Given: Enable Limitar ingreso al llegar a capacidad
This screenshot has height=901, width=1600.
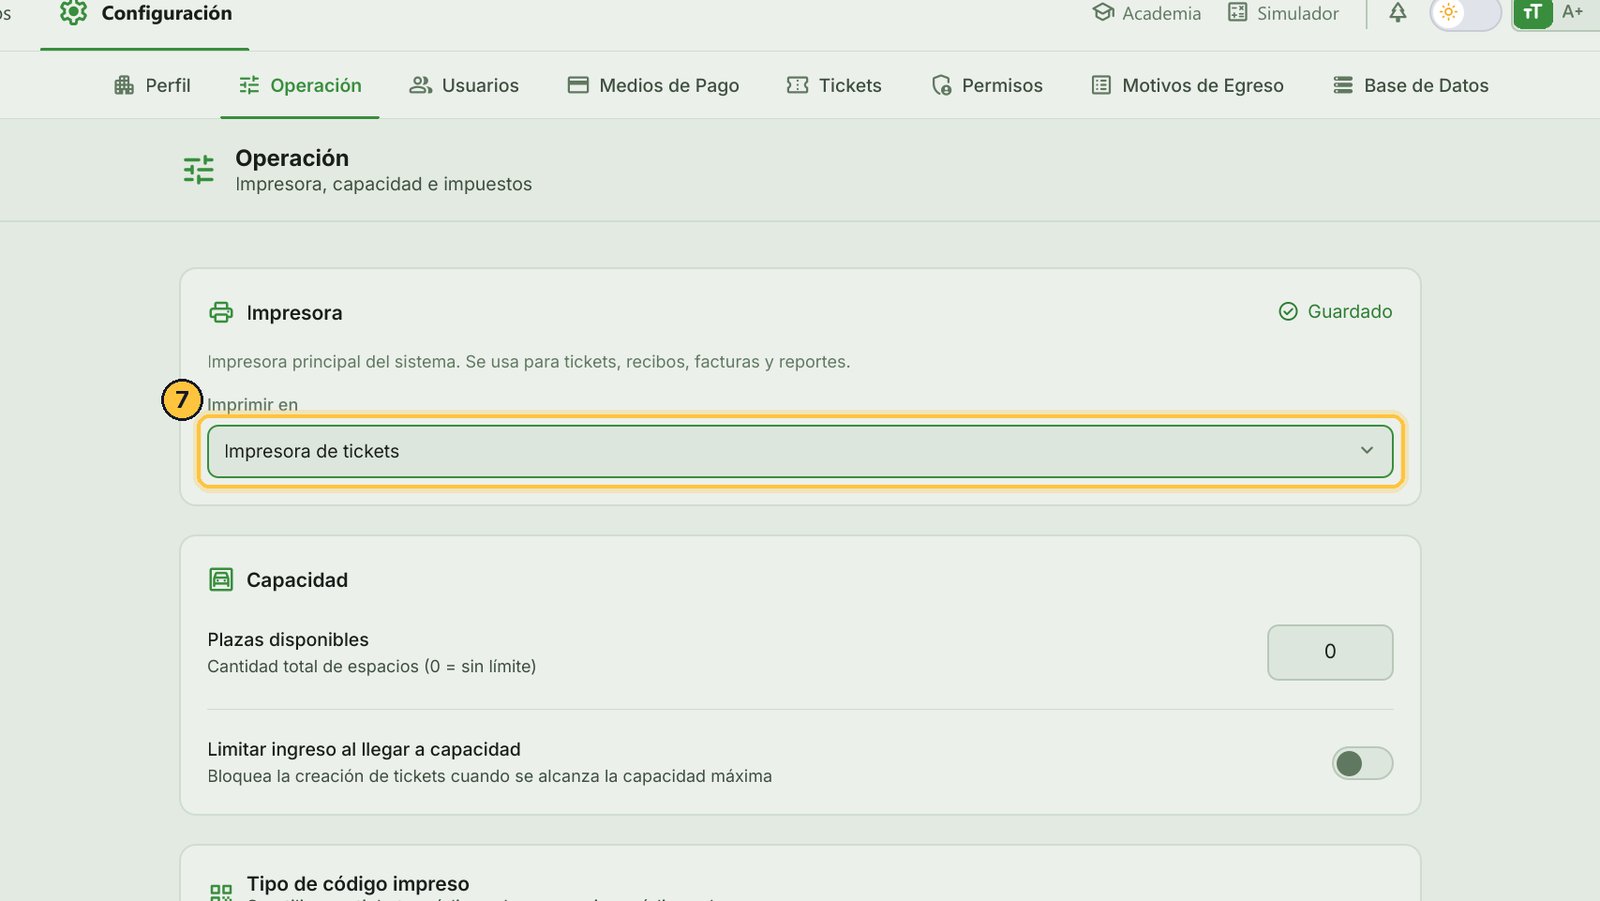Looking at the screenshot, I should 1362,764.
